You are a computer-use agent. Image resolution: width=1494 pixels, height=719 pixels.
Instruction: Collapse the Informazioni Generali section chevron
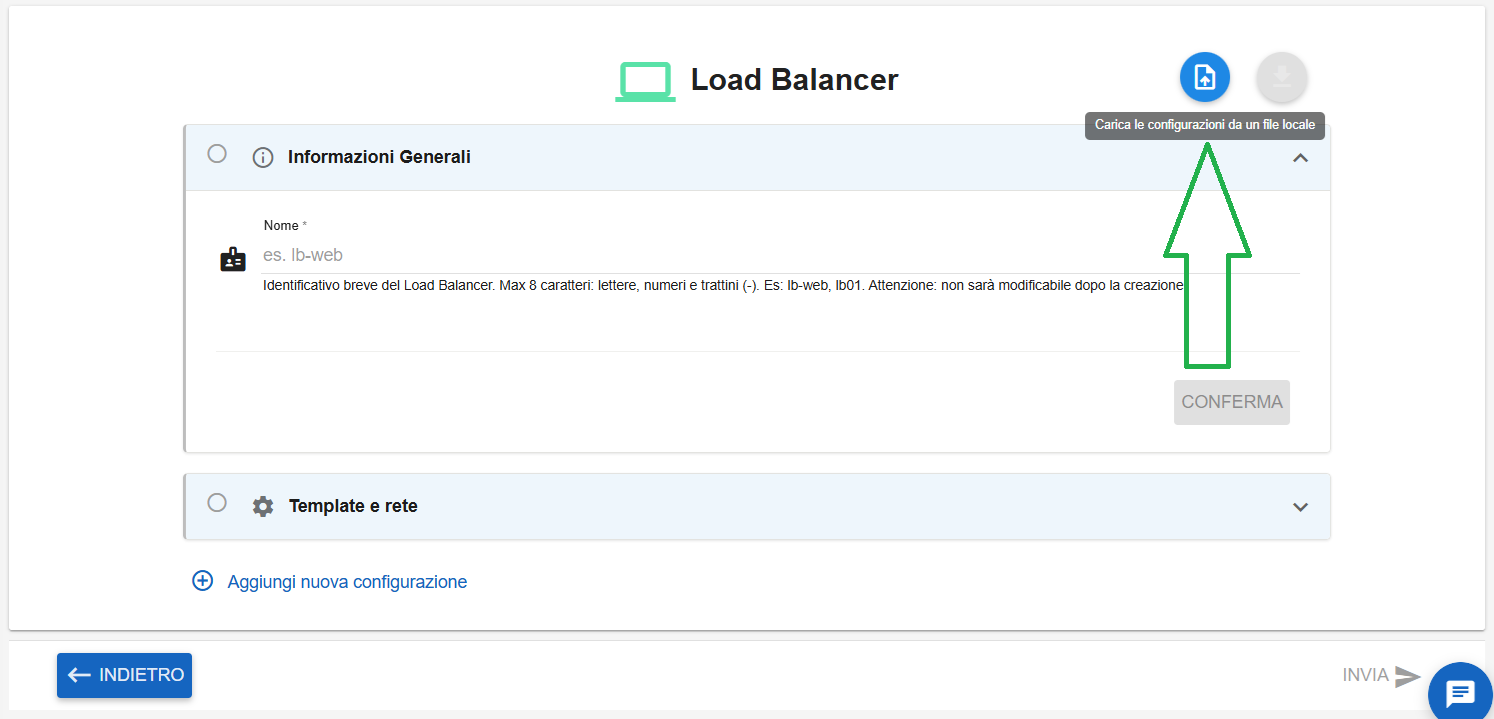tap(1300, 157)
